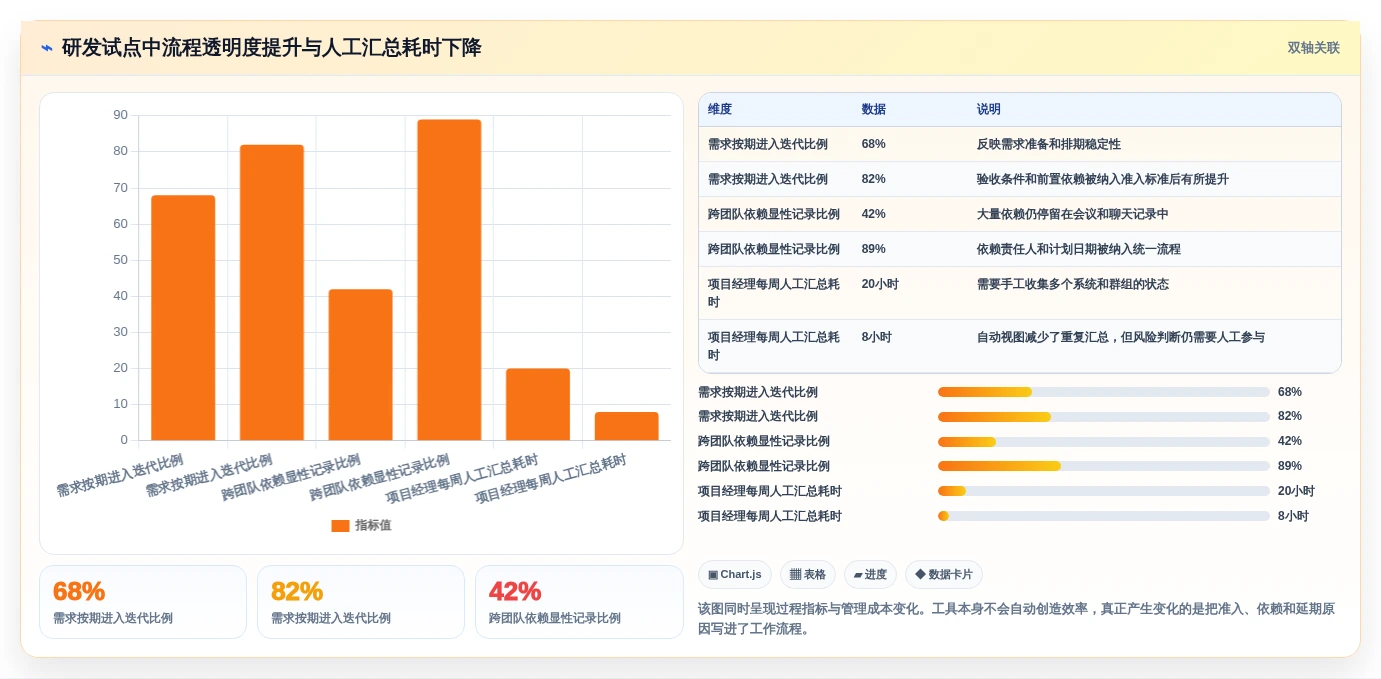Screen dimensions: 1381x679
Task: Click the orange 指标值 legend swatch
Action: coord(340,525)
